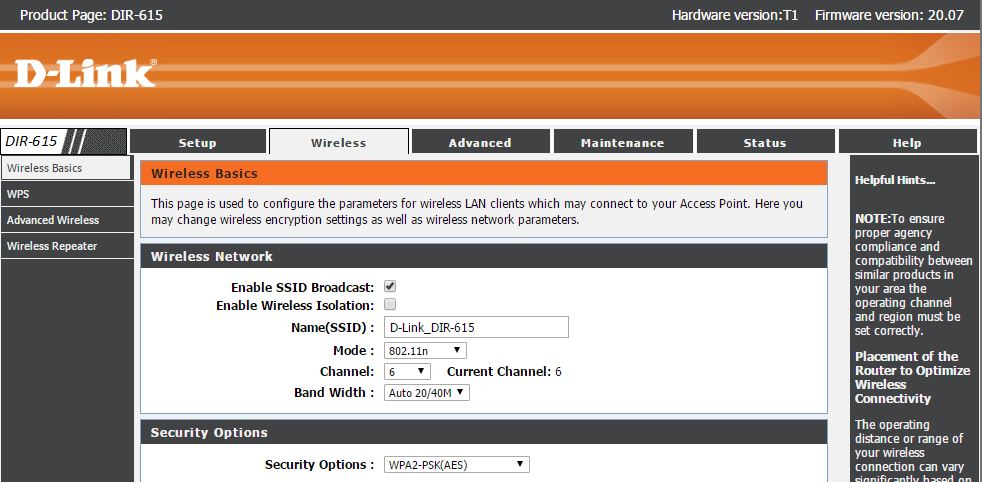The height and width of the screenshot is (482, 982).
Task: Select the Wireless tab
Action: (x=339, y=142)
